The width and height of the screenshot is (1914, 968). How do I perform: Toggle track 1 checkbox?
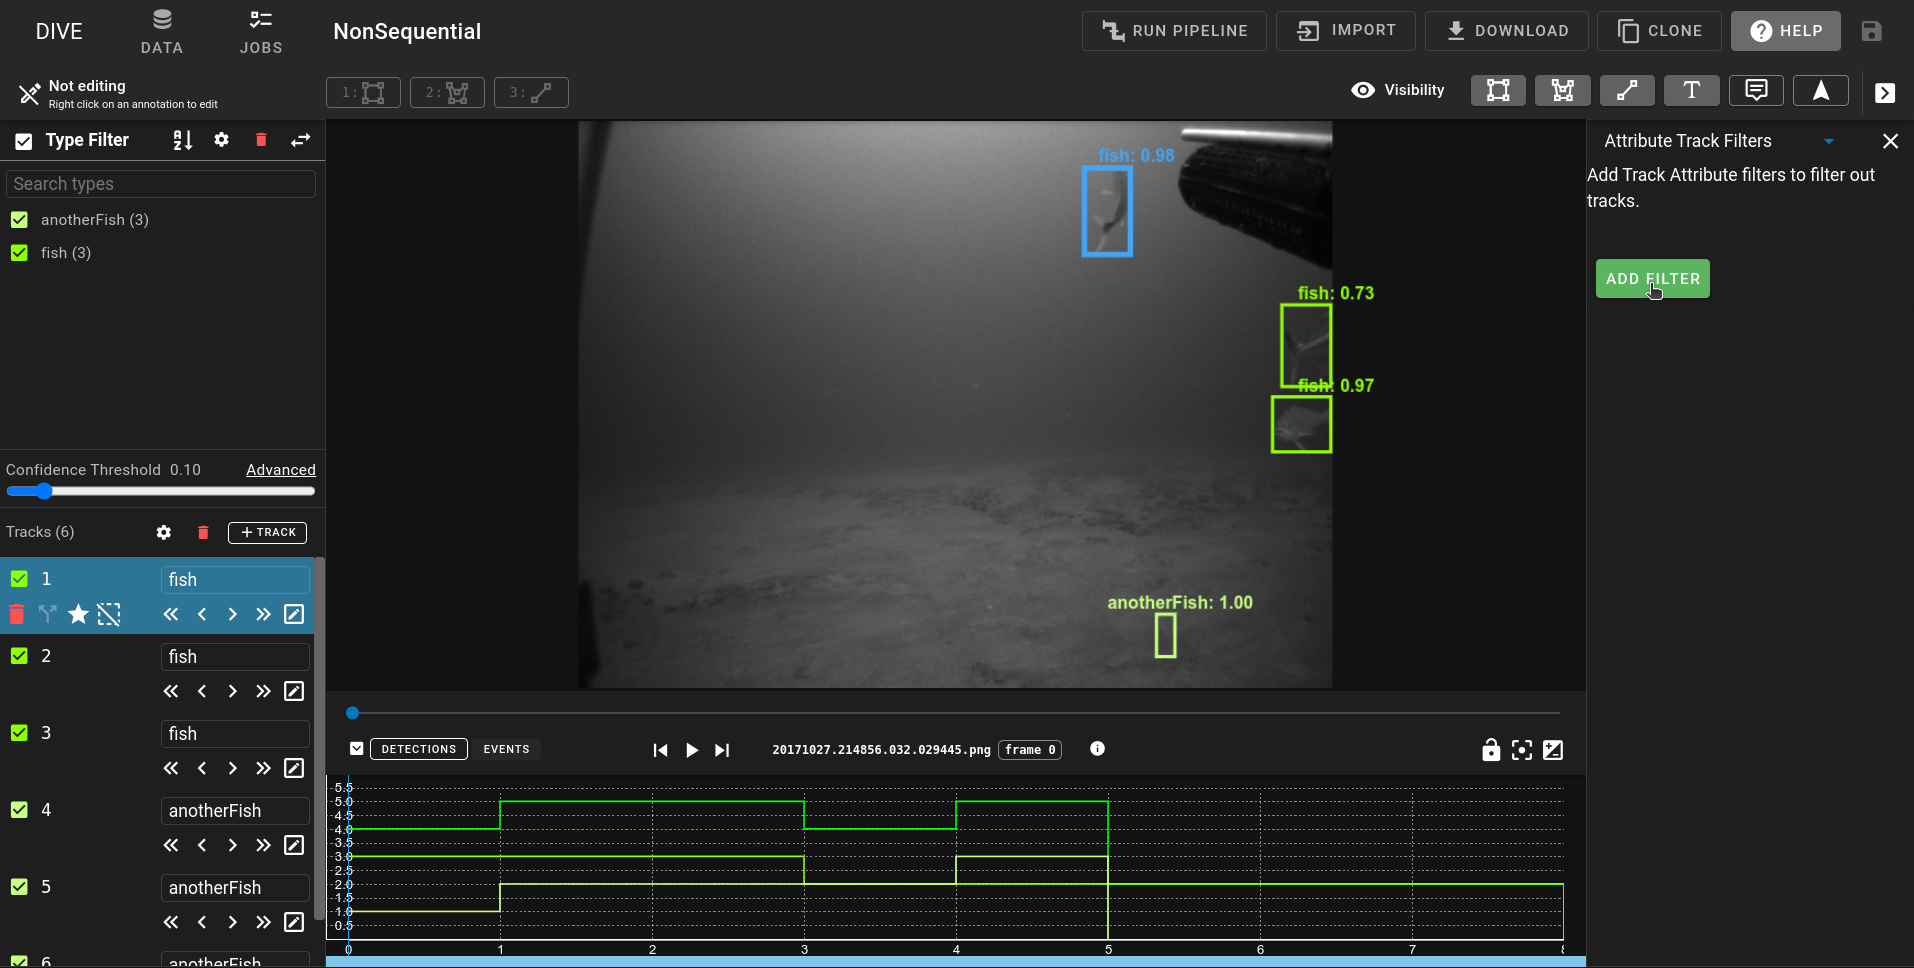point(19,579)
